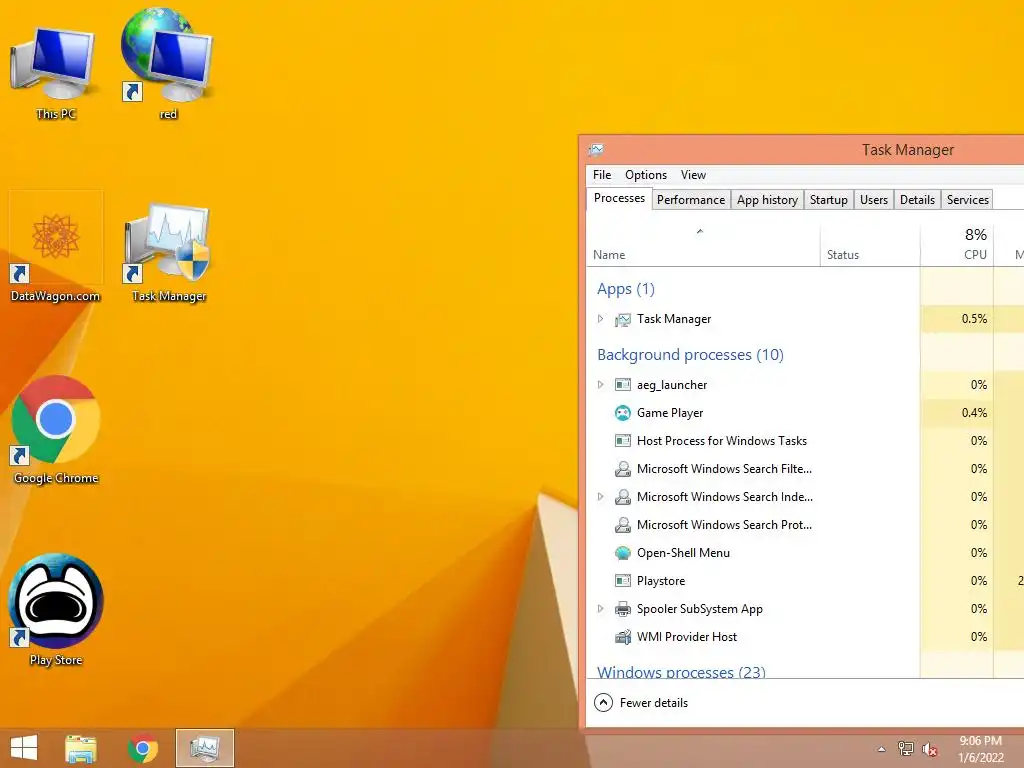
Task: Select the Processes tab
Action: pyautogui.click(x=619, y=199)
